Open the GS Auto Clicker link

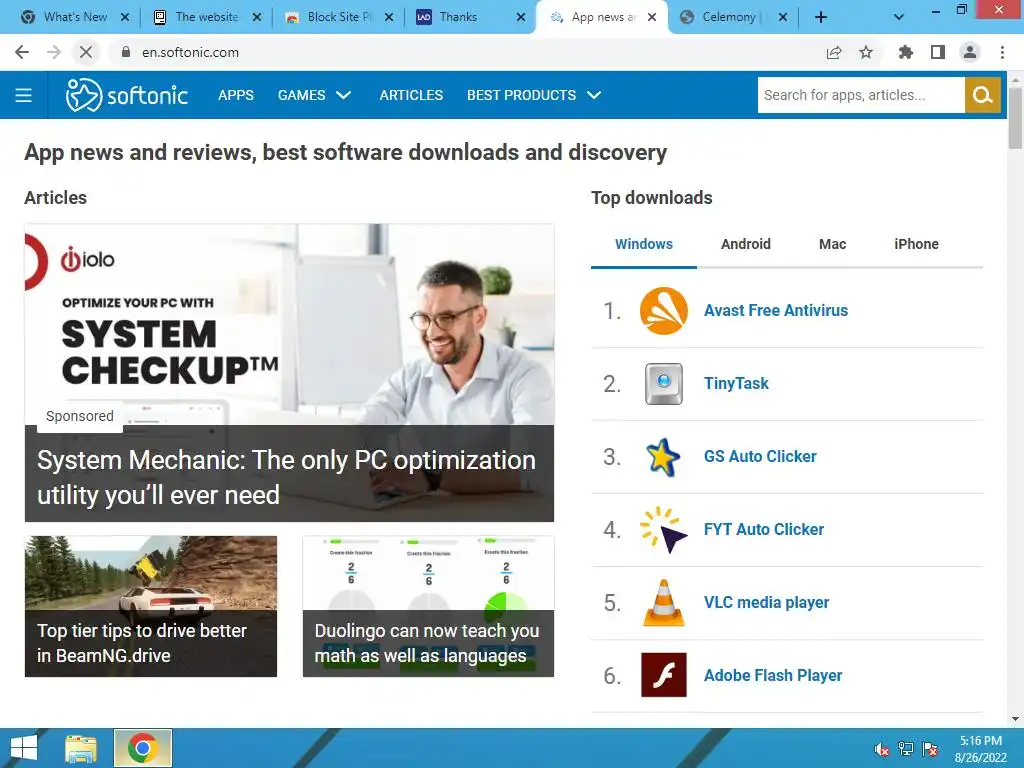click(760, 456)
